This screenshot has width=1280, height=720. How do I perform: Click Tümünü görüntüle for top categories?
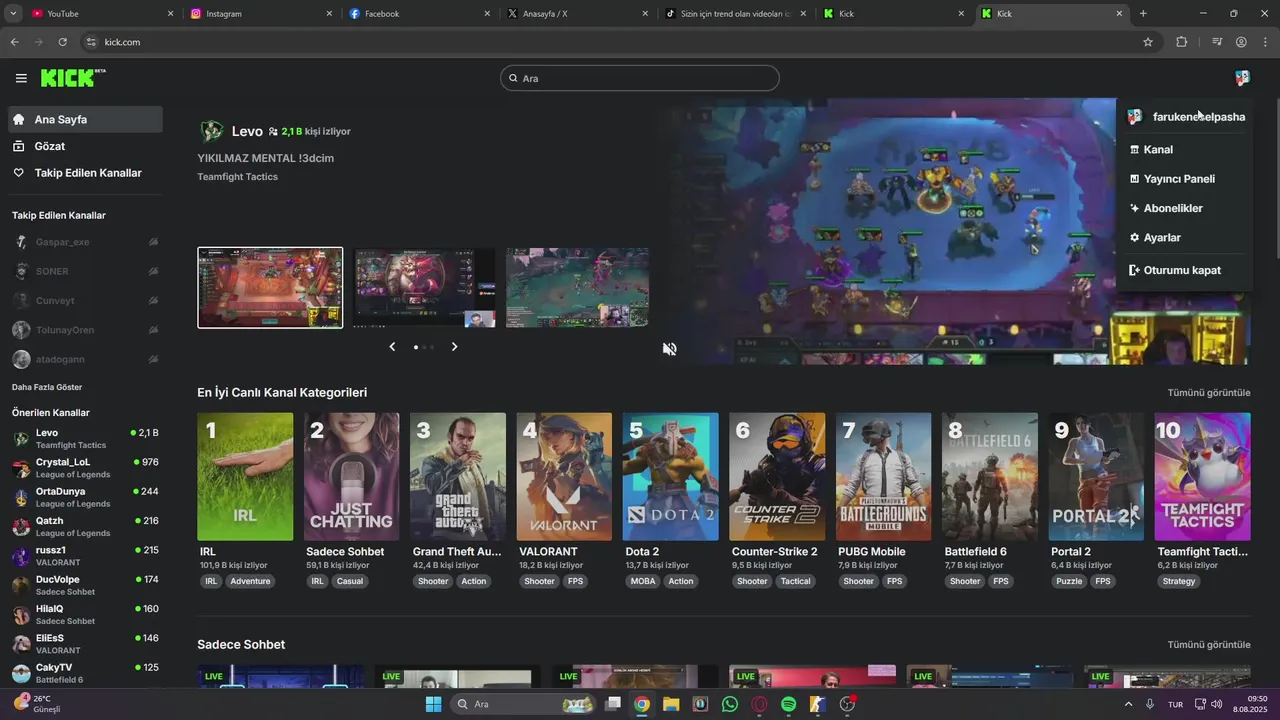pos(1209,393)
